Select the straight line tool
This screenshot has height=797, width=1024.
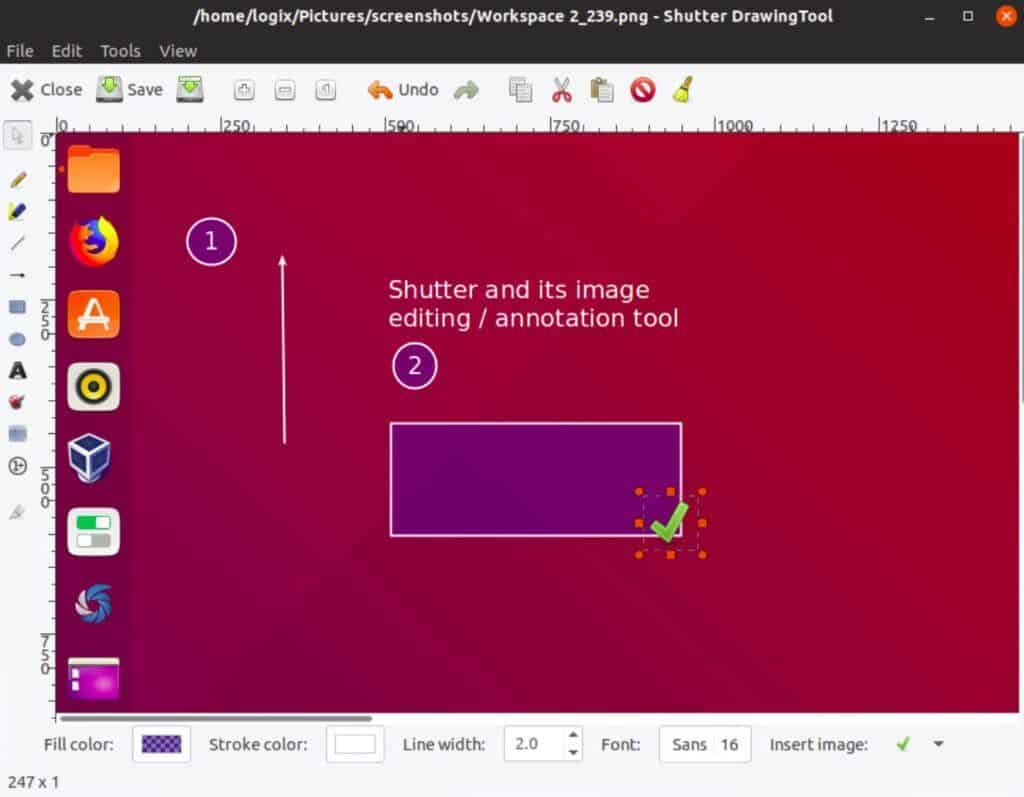coord(18,243)
